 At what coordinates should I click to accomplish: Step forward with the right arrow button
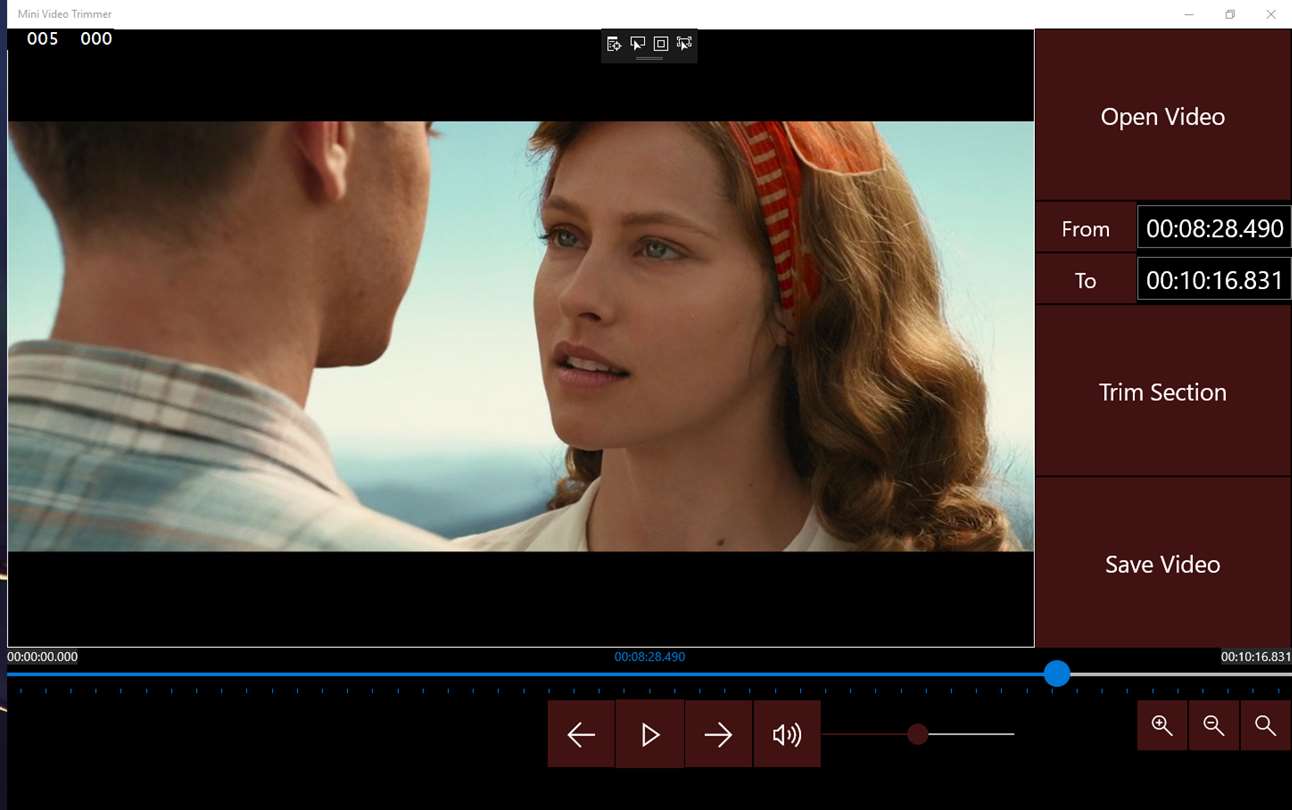[718, 734]
